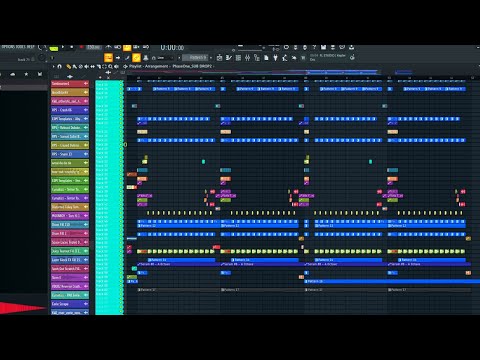Open the Piano roll window icon
Viewport: 480px width, 360px height.
pyautogui.click(x=229, y=58)
